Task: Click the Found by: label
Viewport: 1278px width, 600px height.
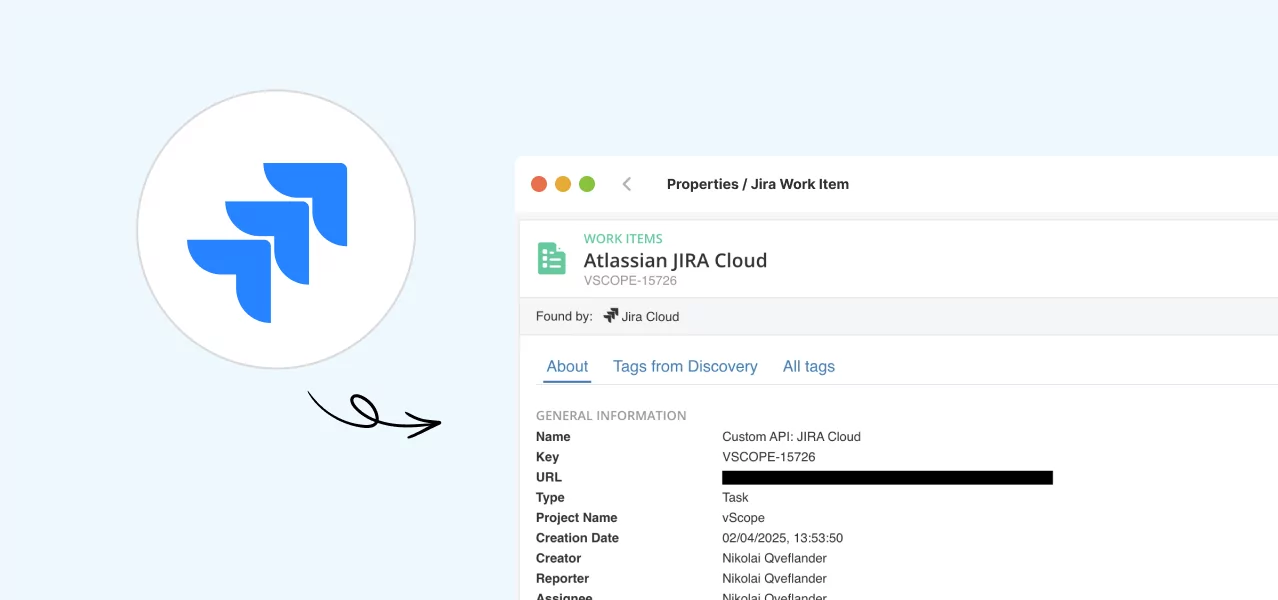Action: pyautogui.click(x=564, y=316)
